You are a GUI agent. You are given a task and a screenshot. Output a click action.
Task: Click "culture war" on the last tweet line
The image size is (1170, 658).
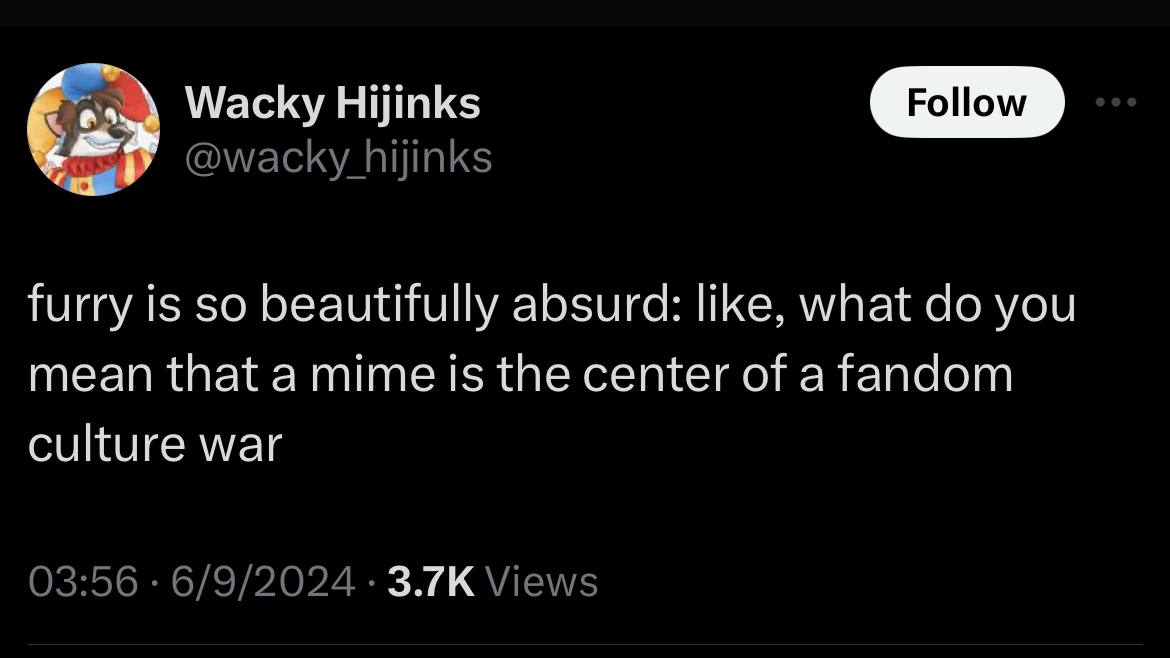click(155, 444)
